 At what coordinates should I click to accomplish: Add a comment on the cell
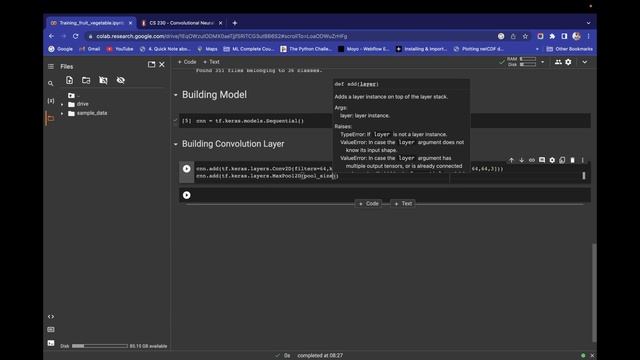(x=542, y=160)
